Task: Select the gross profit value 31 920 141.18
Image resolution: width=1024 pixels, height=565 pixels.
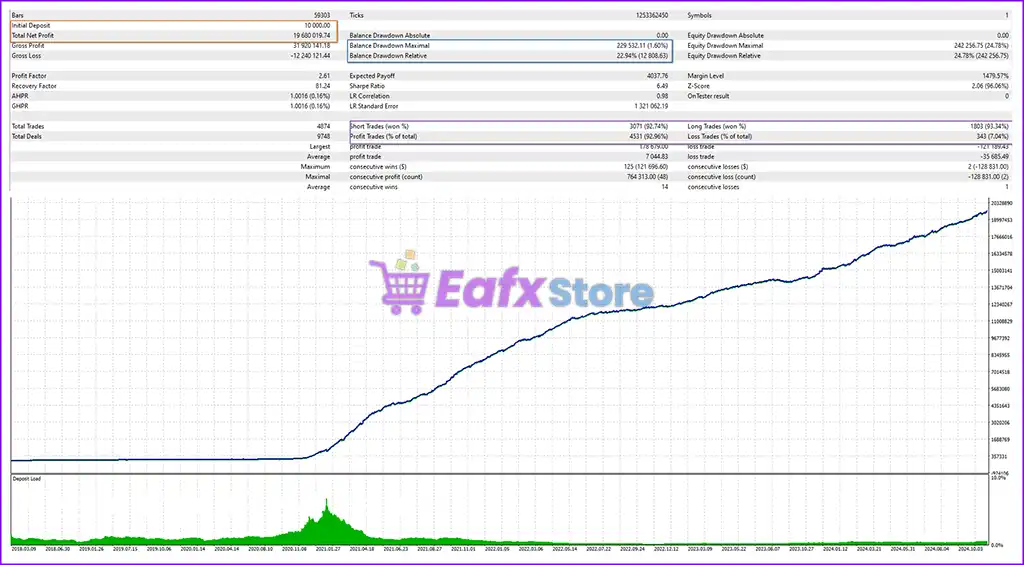Action: (x=312, y=46)
